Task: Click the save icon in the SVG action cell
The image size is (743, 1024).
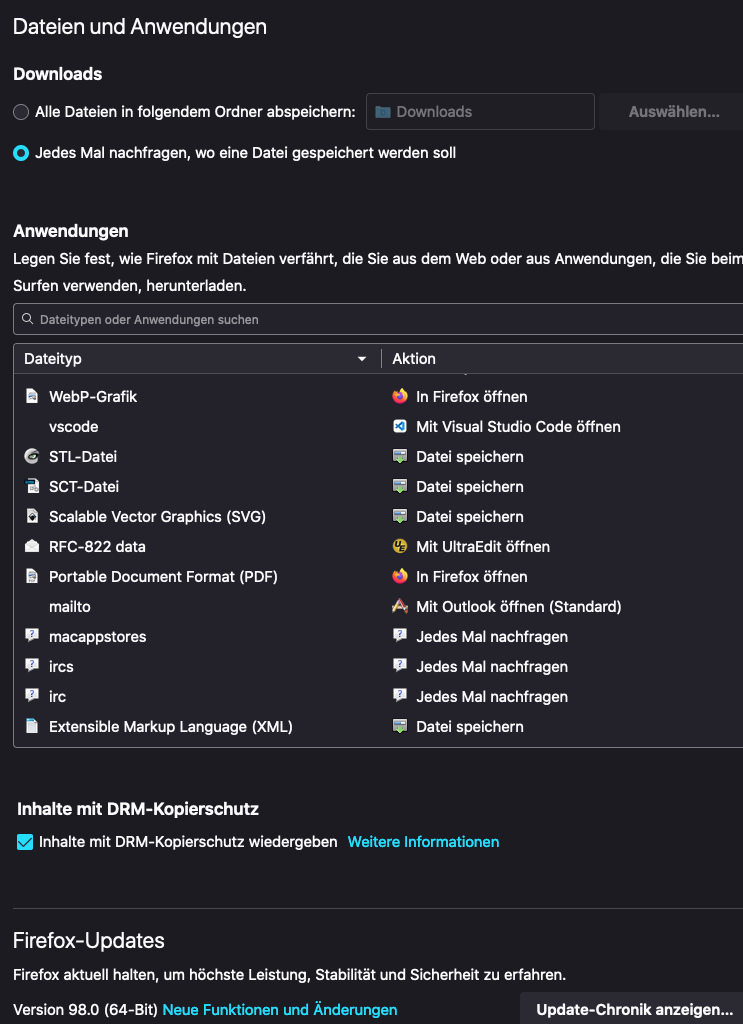Action: click(400, 517)
